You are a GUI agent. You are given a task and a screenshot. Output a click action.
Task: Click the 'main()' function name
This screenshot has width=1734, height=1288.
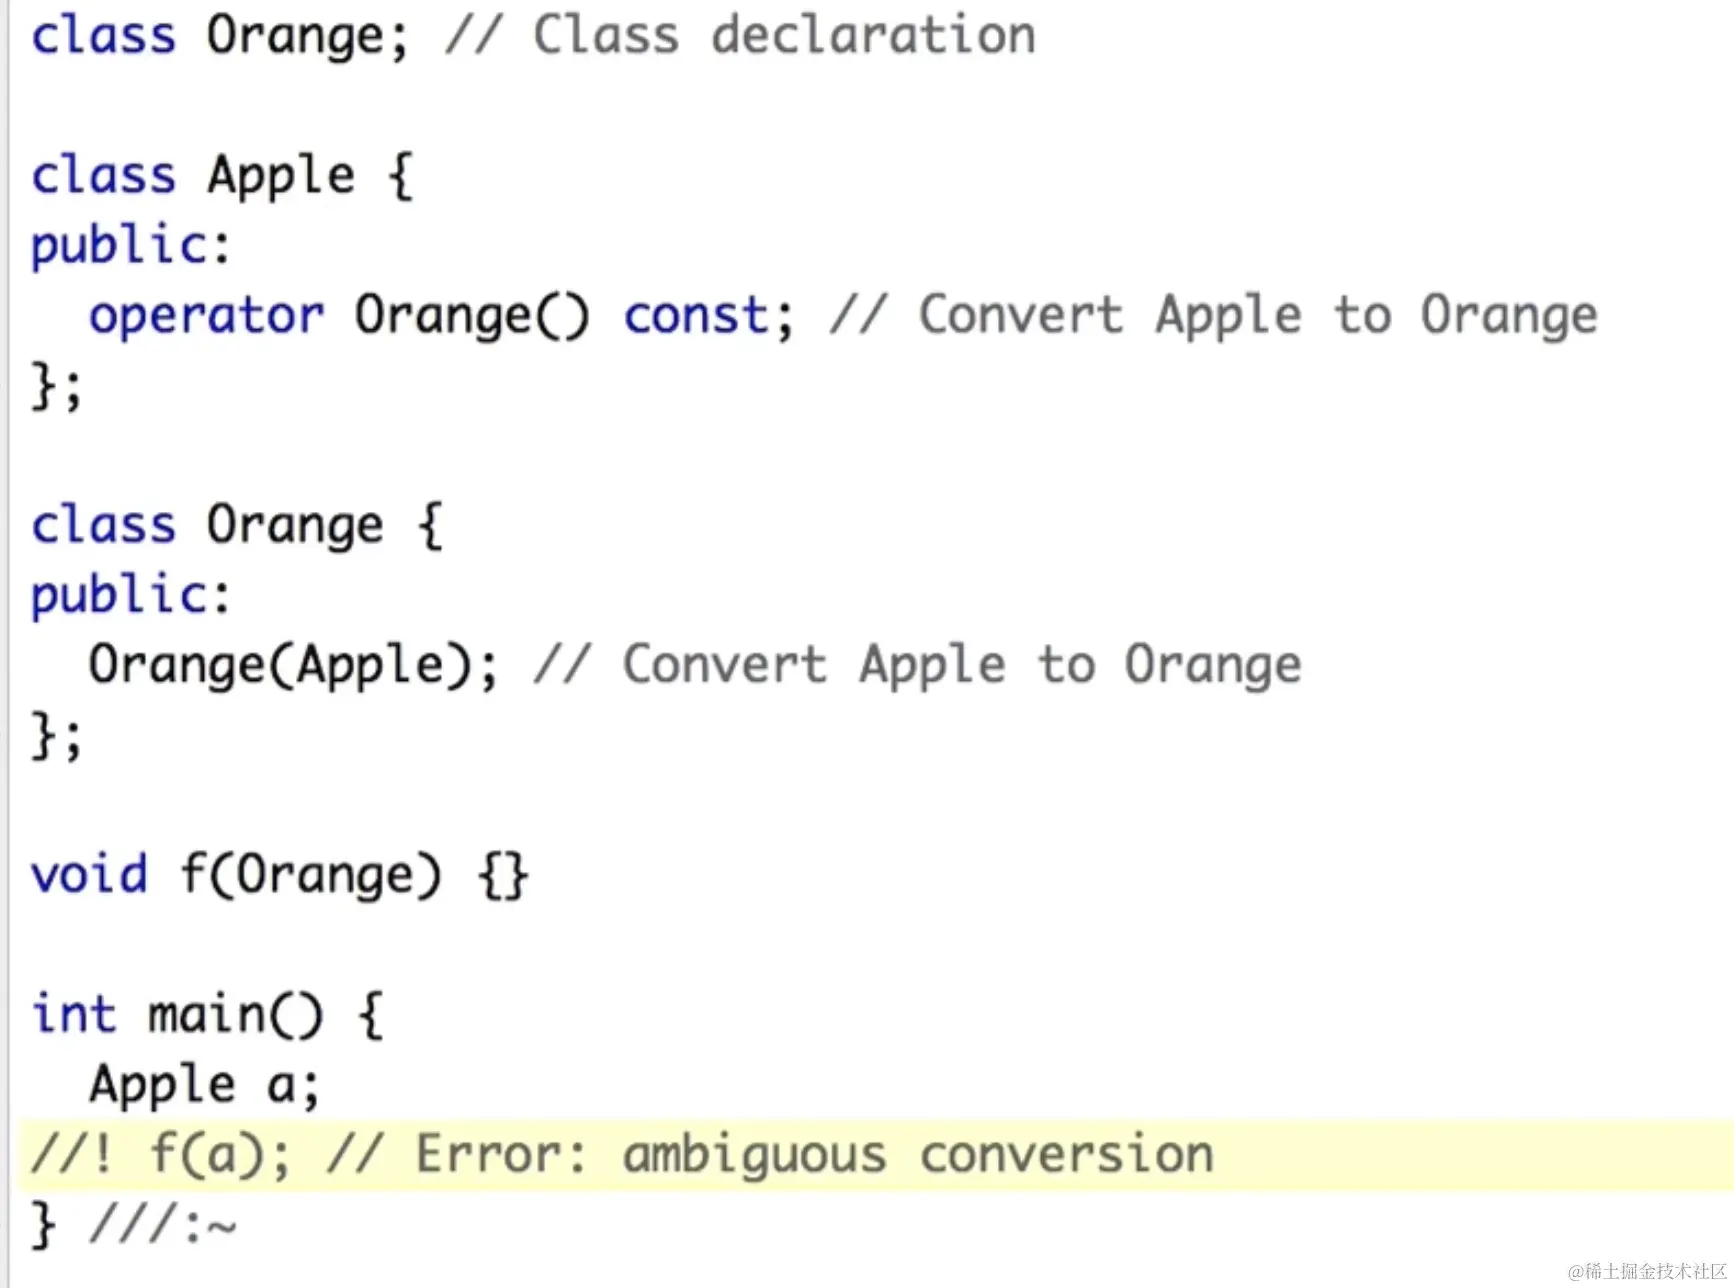coord(235,1015)
